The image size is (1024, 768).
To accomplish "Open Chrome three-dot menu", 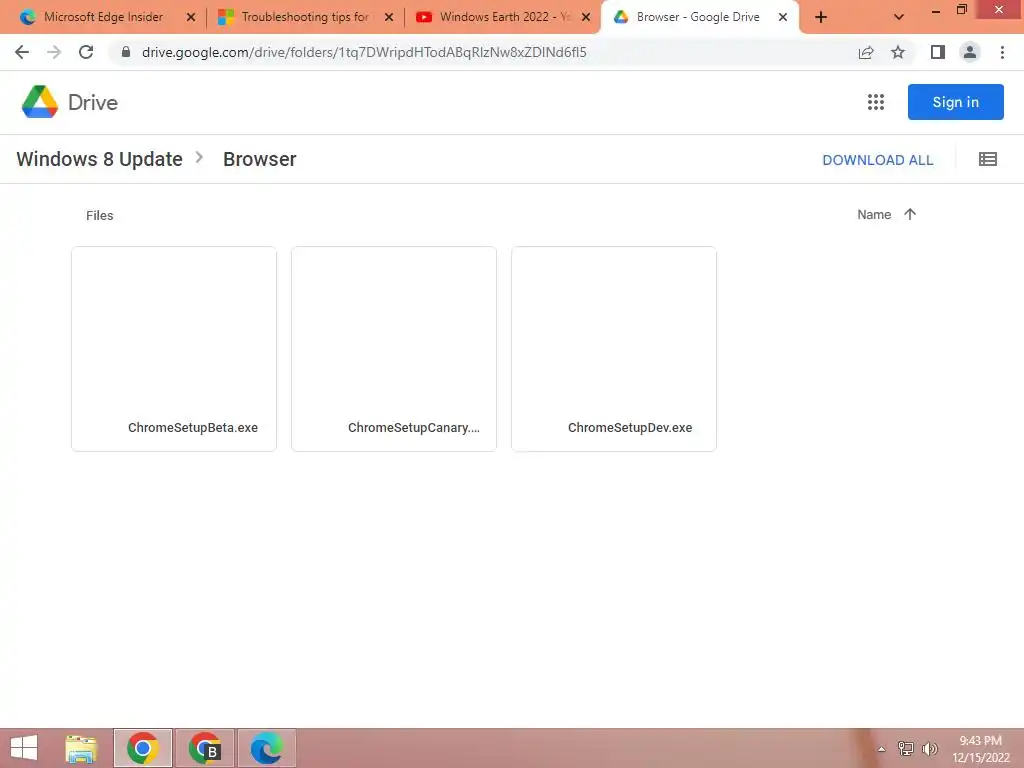I will (x=1002, y=52).
